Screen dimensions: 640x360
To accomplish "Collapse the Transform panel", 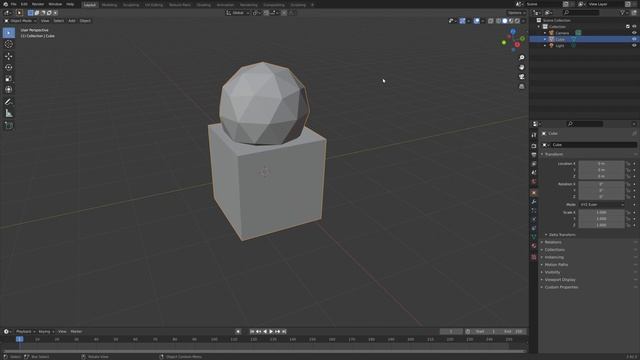I will [553, 154].
